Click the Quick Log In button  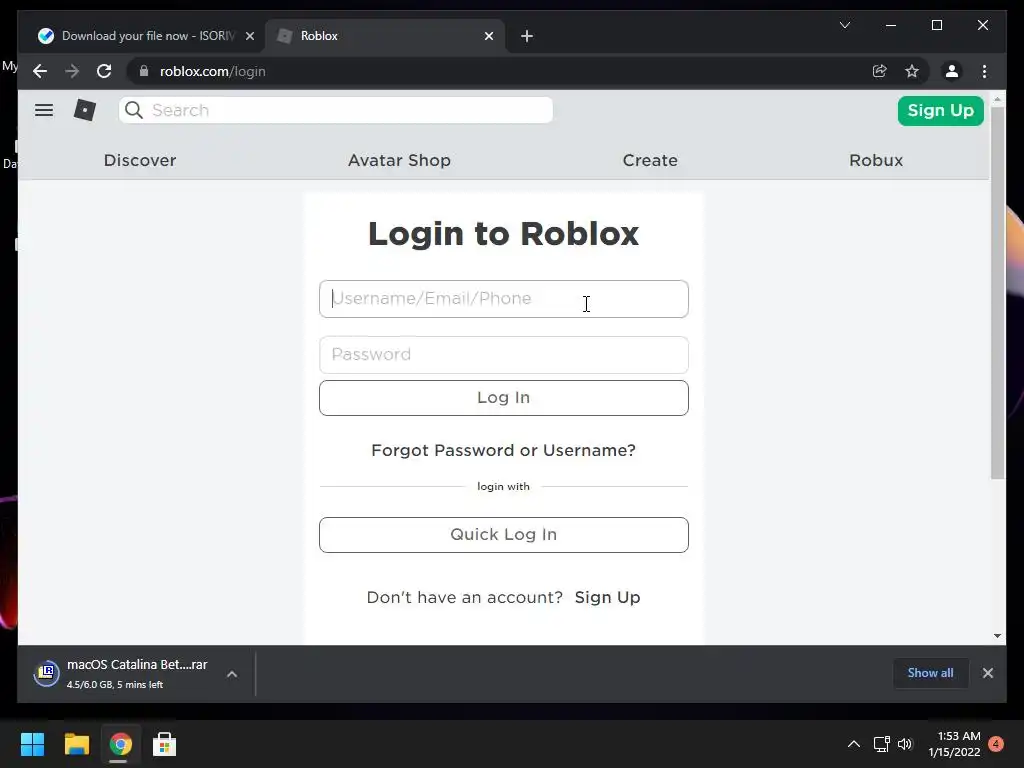[504, 535]
